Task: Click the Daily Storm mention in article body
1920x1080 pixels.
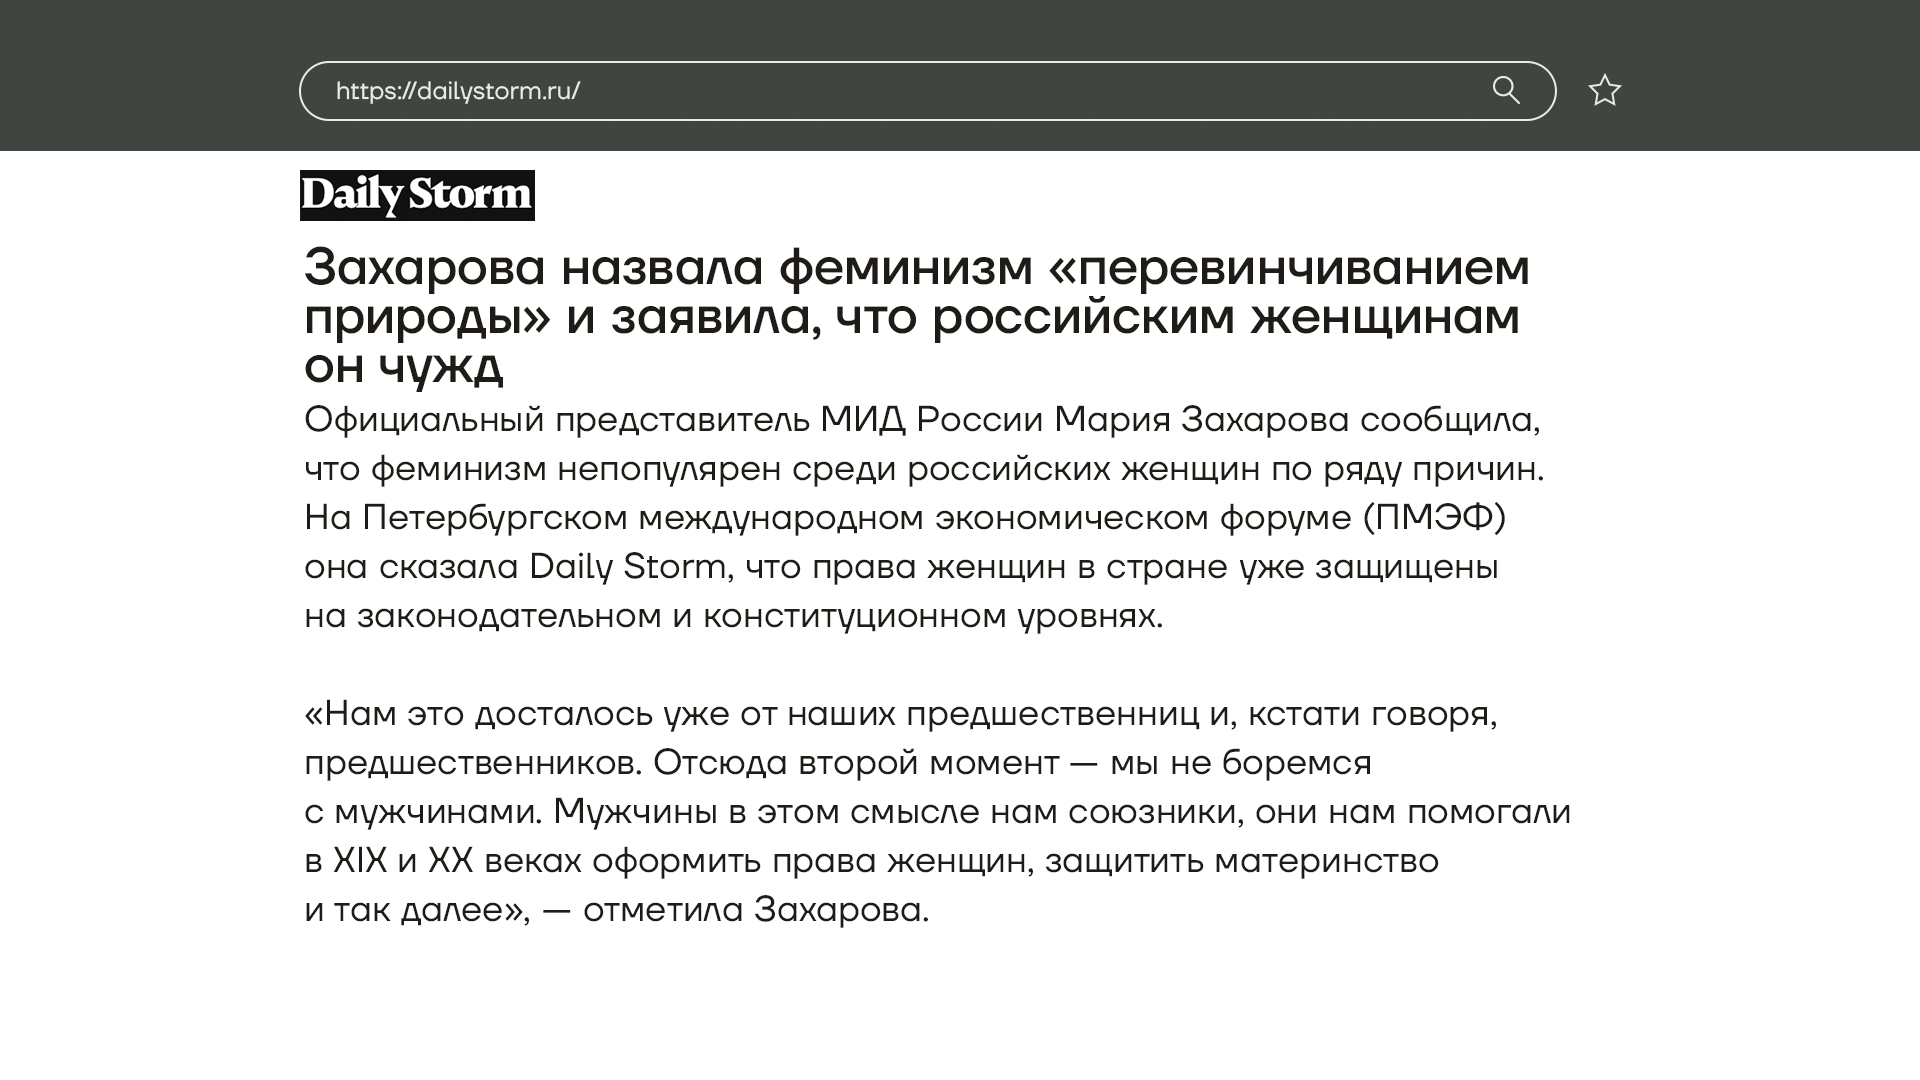Action: [x=626, y=567]
